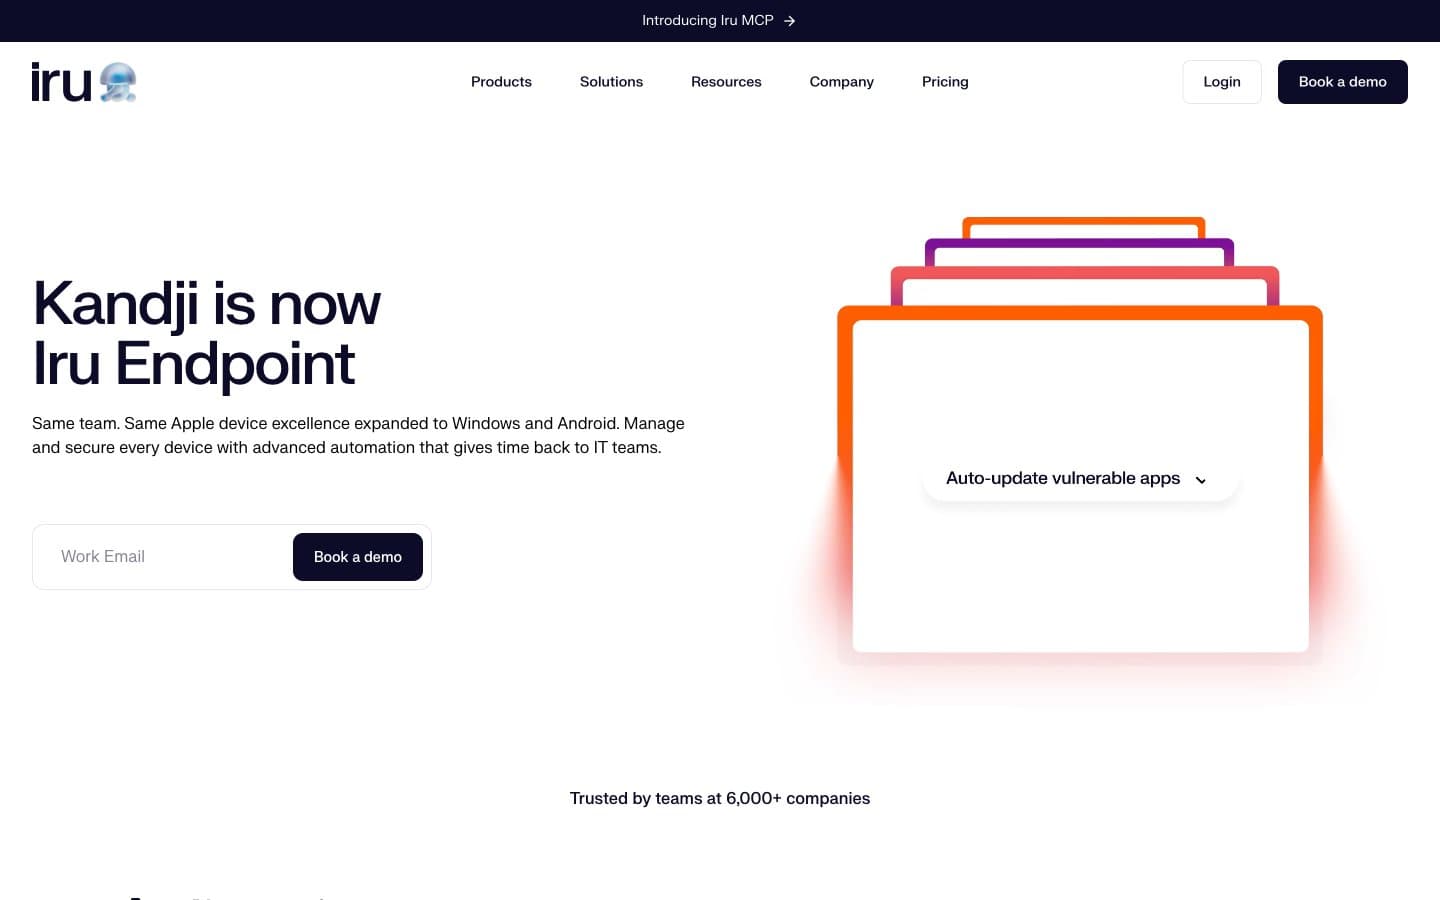Image resolution: width=1440 pixels, height=900 pixels.
Task: Go to the Pricing page
Action: (945, 82)
